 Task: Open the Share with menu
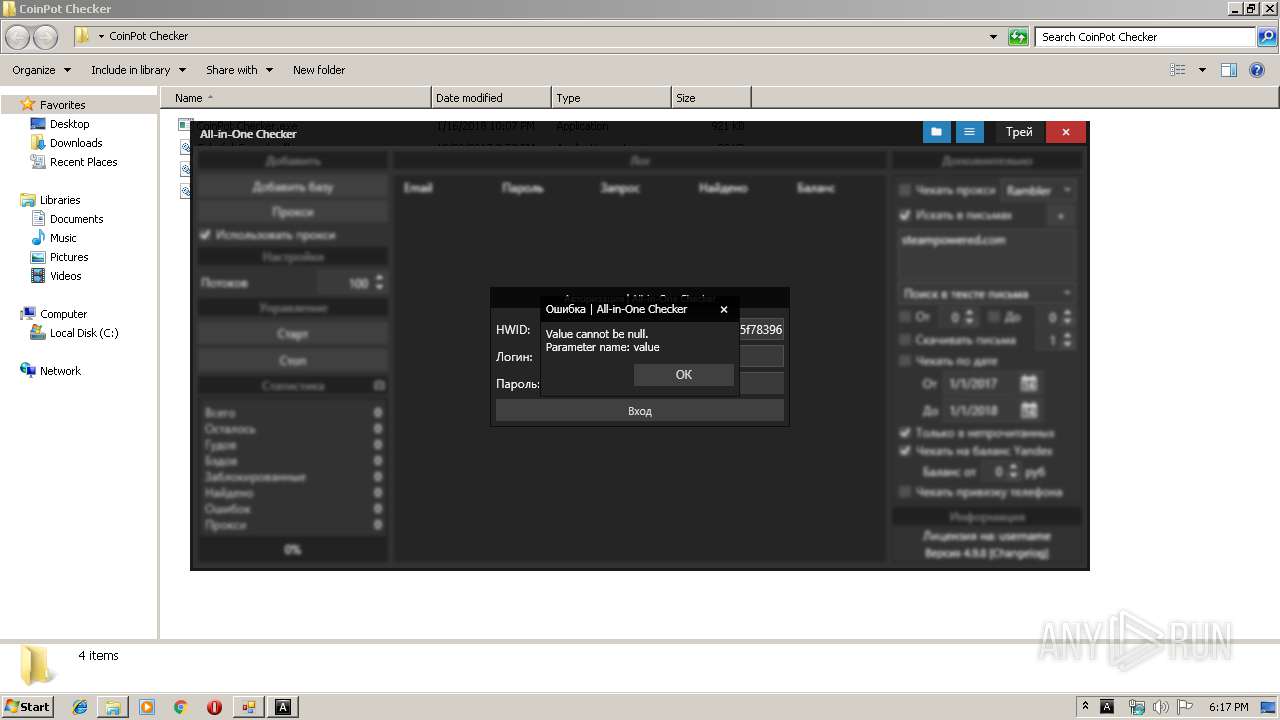click(x=239, y=70)
